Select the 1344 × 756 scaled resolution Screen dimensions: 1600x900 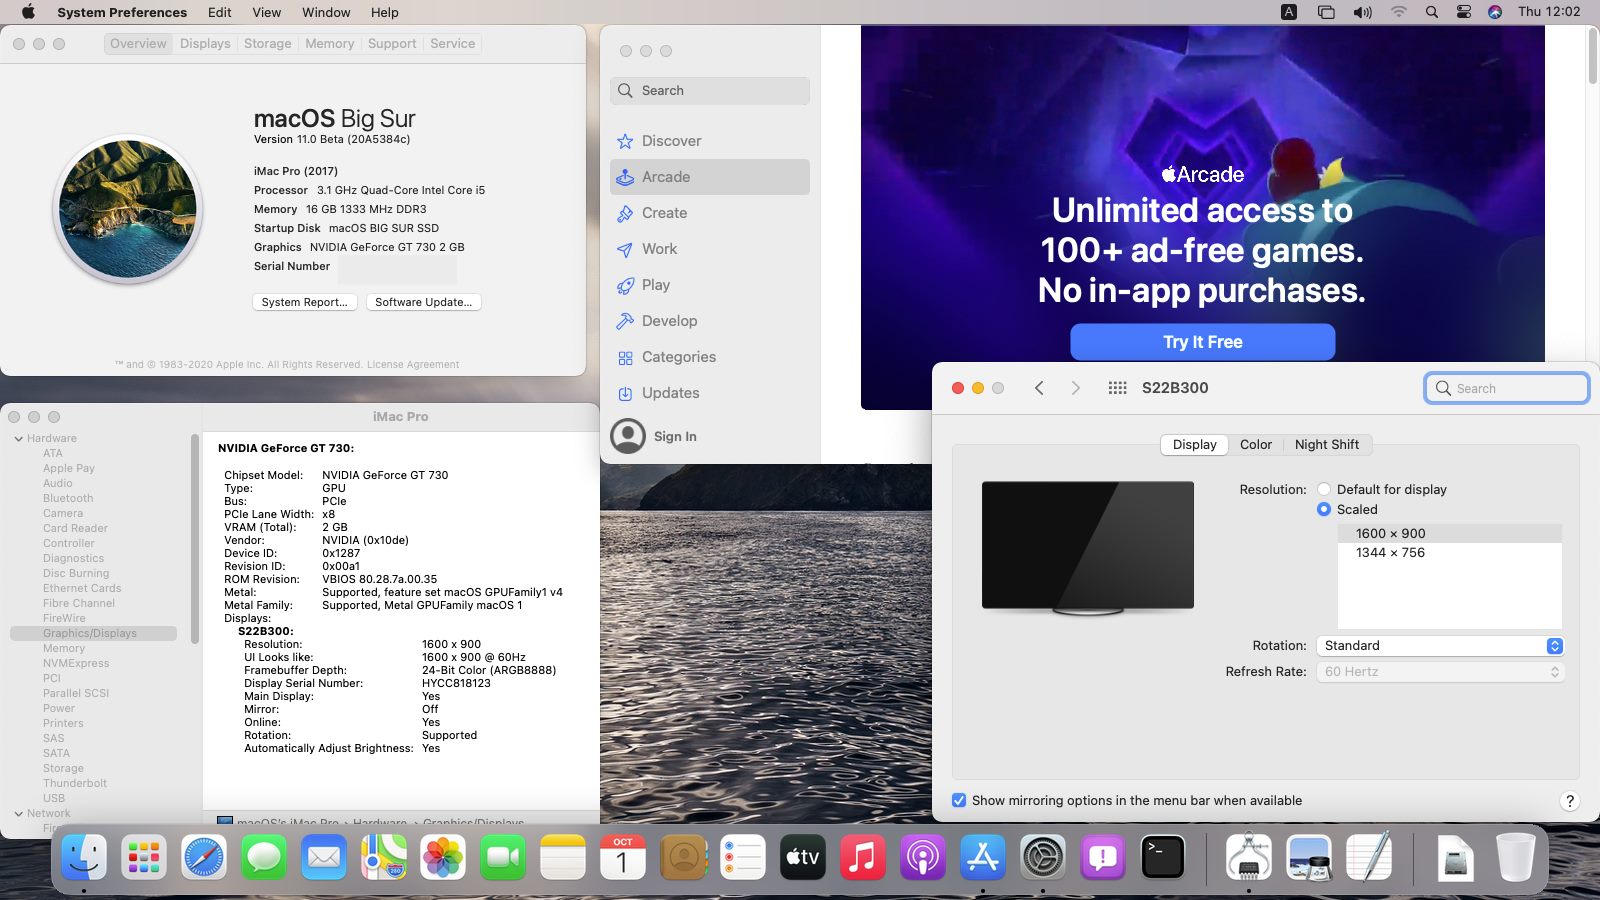1450,553
